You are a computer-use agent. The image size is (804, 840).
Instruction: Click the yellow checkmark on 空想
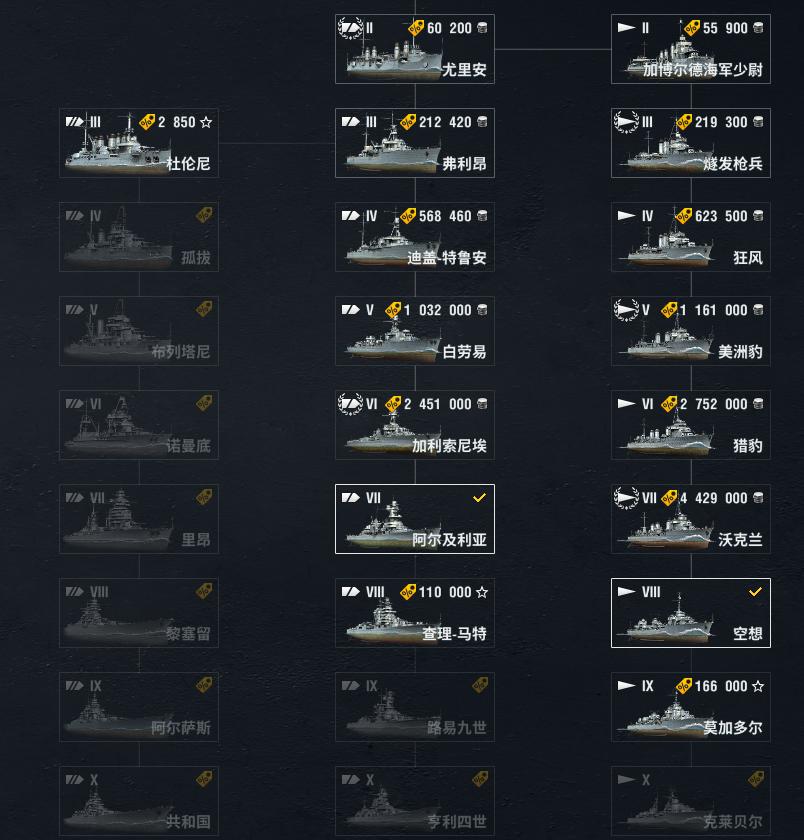pos(755,591)
